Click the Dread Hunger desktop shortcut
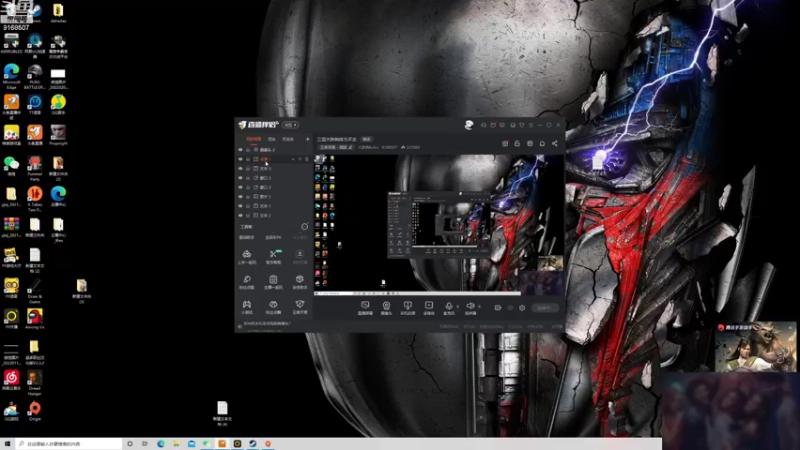The height and width of the screenshot is (450, 800). tap(35, 383)
